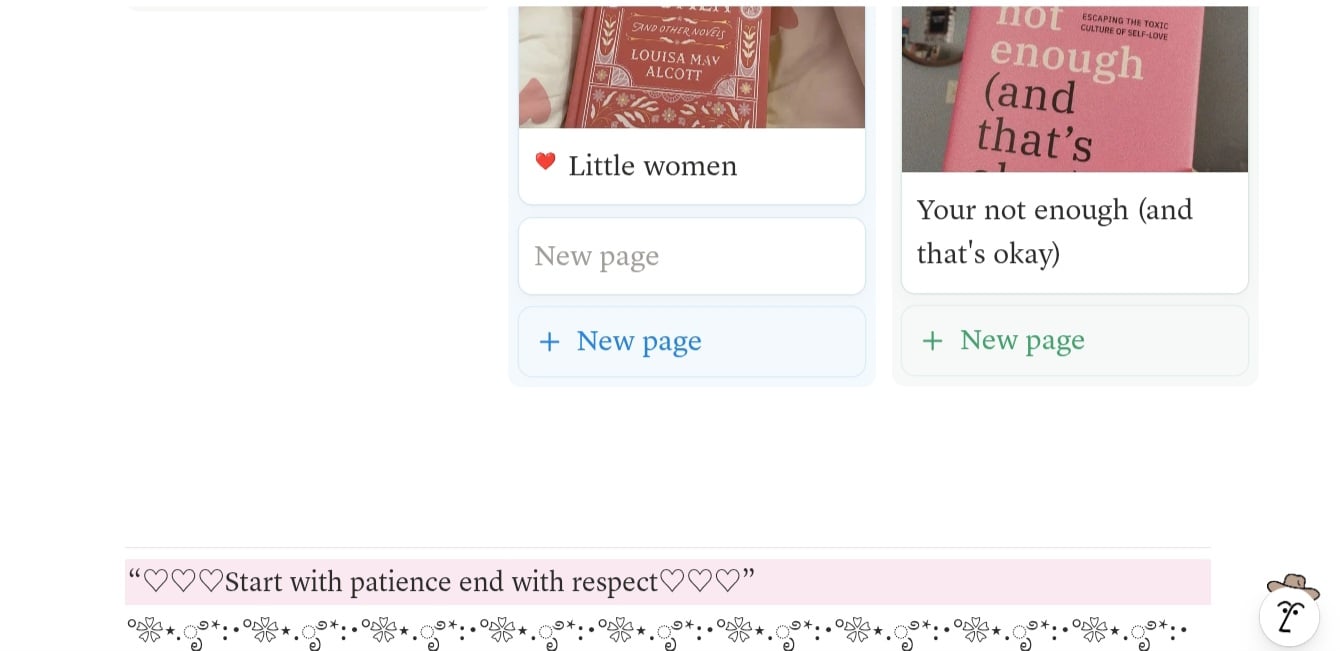Open the pink not enough book cover image
This screenshot has height=651, width=1340.
pos(1075,89)
